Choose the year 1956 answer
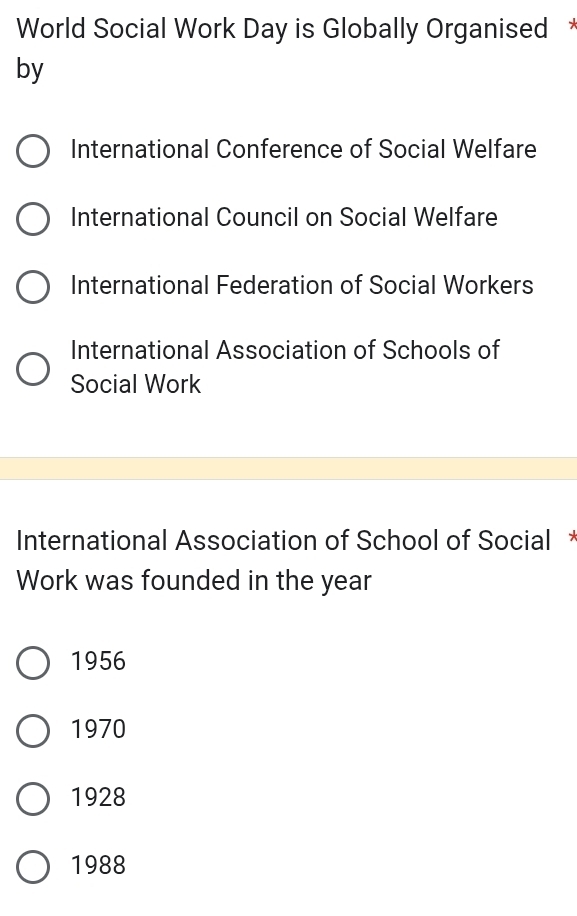577x916 pixels. pos(33,663)
